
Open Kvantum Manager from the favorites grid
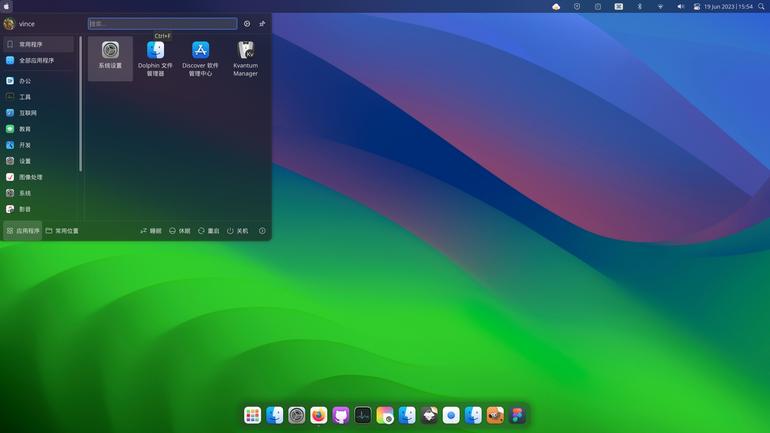[x=245, y=58]
